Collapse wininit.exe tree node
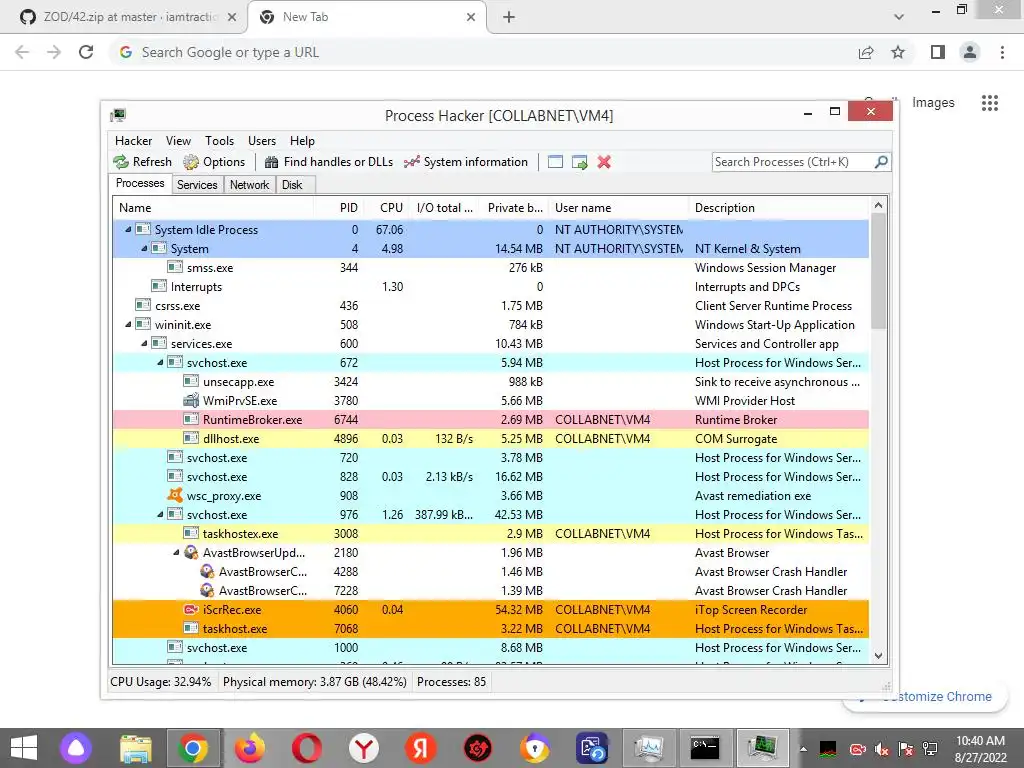1024x768 pixels. click(x=129, y=324)
